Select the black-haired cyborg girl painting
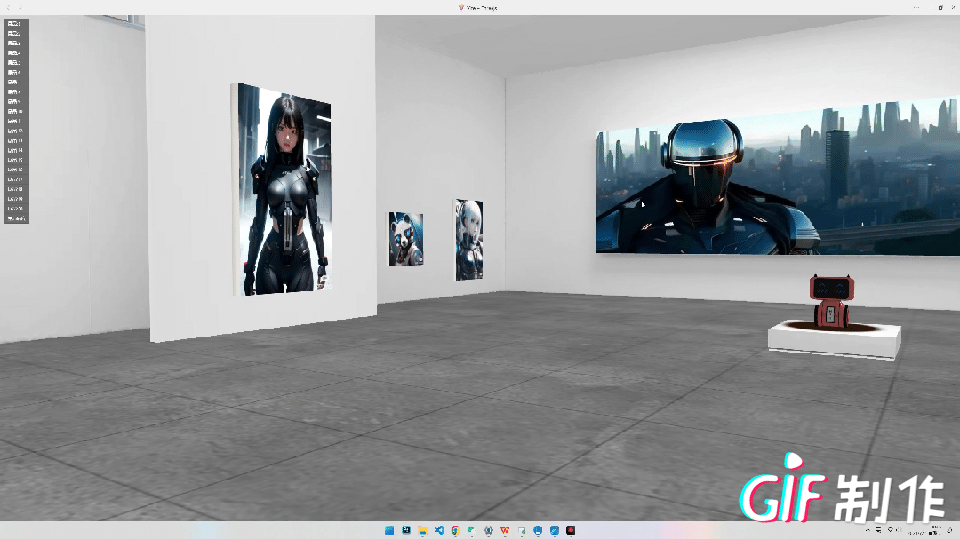960x539 pixels. [x=283, y=190]
